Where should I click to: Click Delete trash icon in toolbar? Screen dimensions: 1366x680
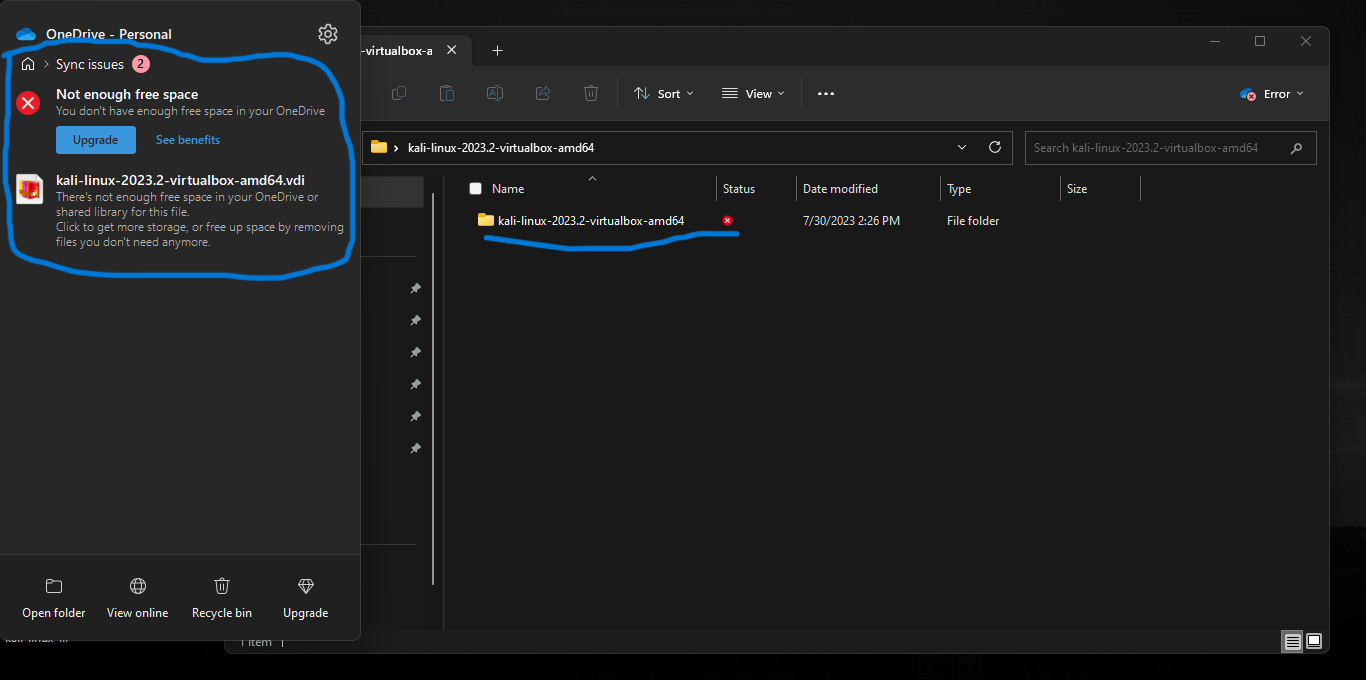tap(591, 93)
